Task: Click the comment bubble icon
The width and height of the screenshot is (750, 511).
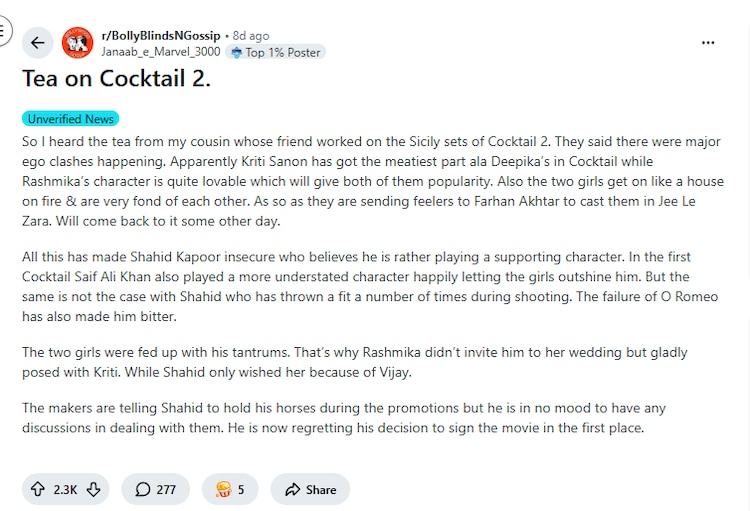Action: tap(142, 489)
